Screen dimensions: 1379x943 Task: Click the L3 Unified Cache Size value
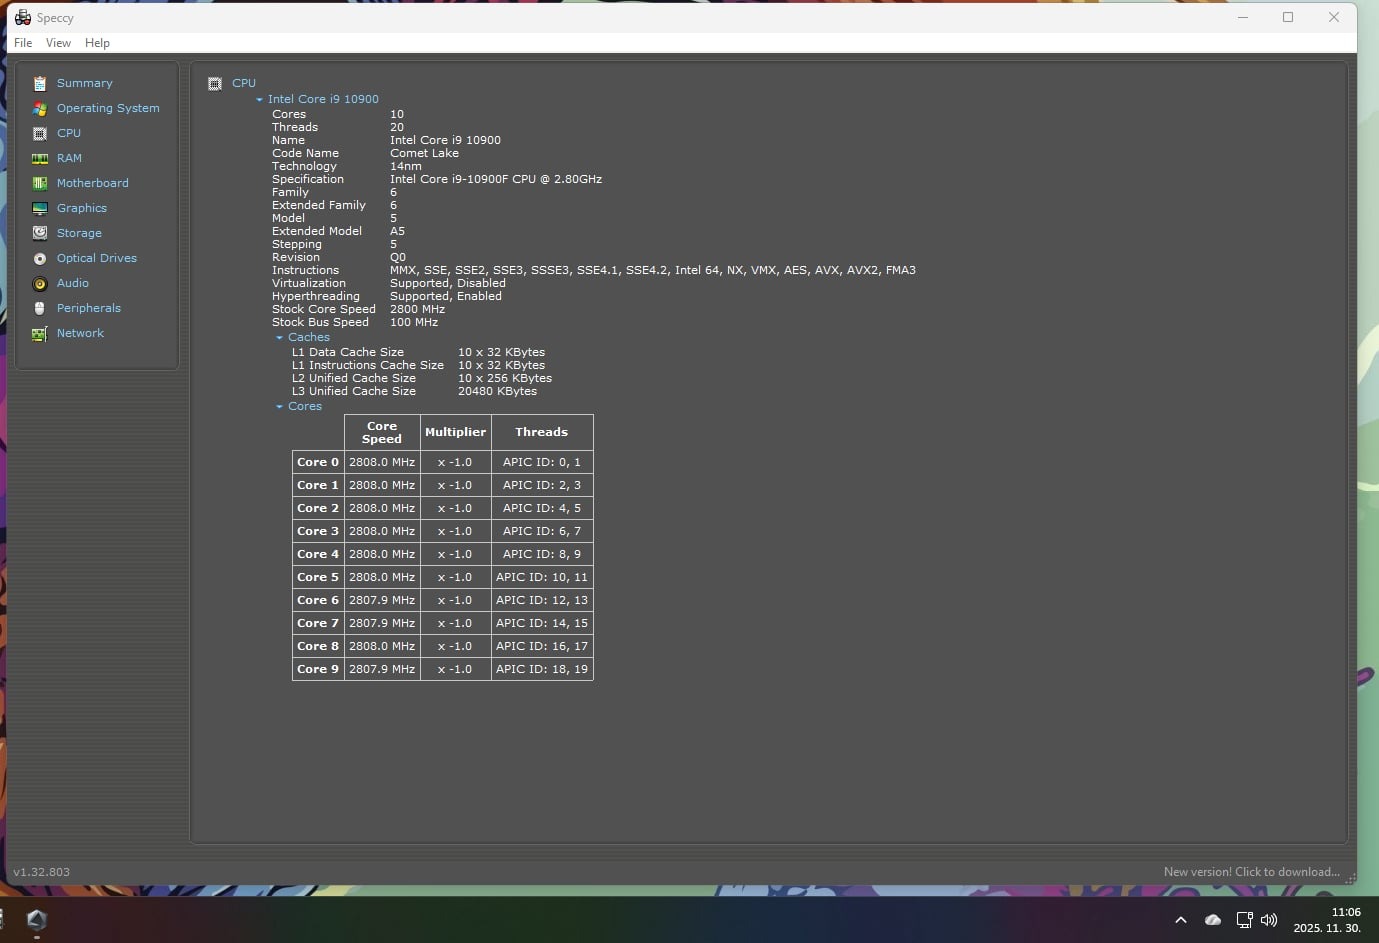click(497, 391)
